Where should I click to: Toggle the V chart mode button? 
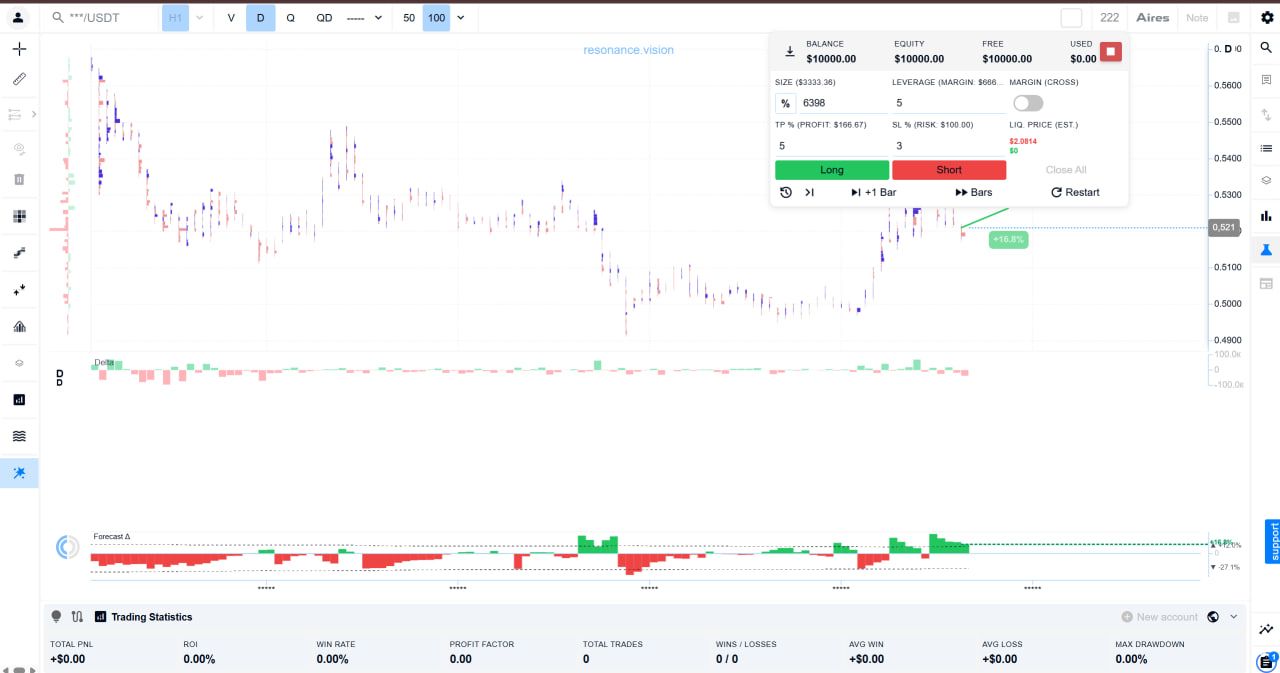(x=231, y=18)
